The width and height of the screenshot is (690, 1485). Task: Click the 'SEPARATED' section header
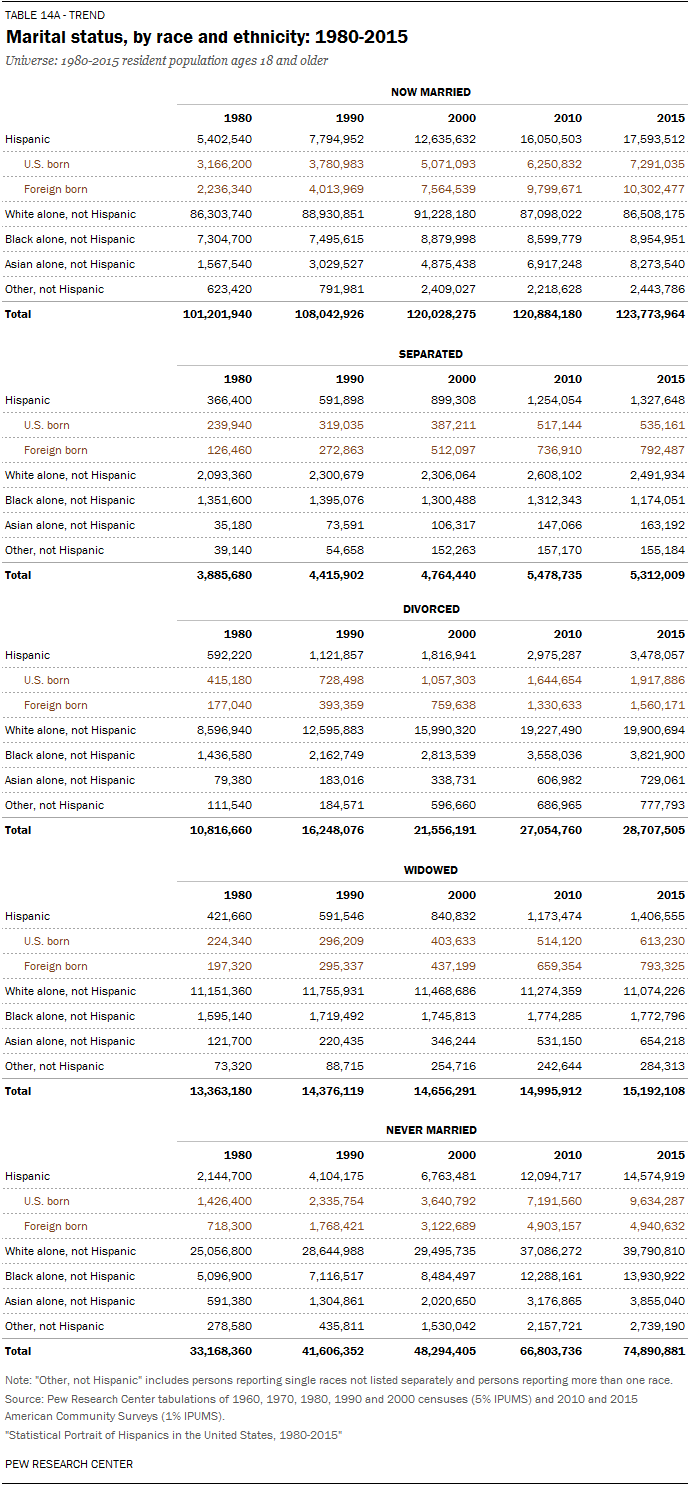pyautogui.click(x=430, y=354)
